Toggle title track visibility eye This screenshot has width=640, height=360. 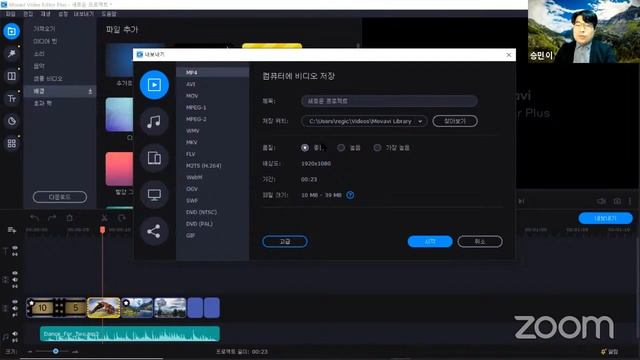click(15, 248)
